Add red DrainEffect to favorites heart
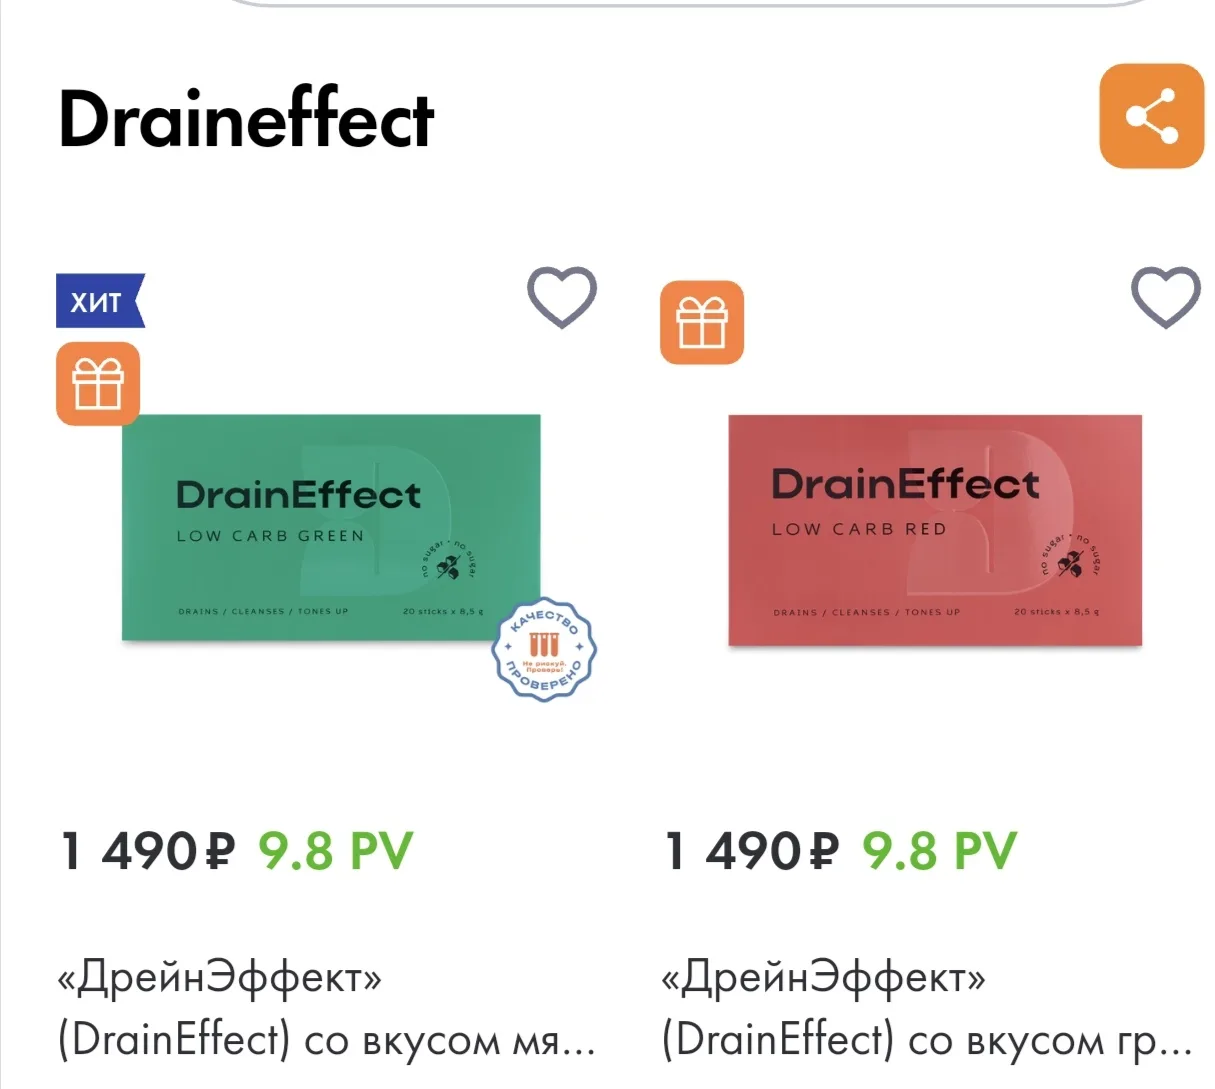This screenshot has width=1215, height=1089. pyautogui.click(x=1165, y=297)
